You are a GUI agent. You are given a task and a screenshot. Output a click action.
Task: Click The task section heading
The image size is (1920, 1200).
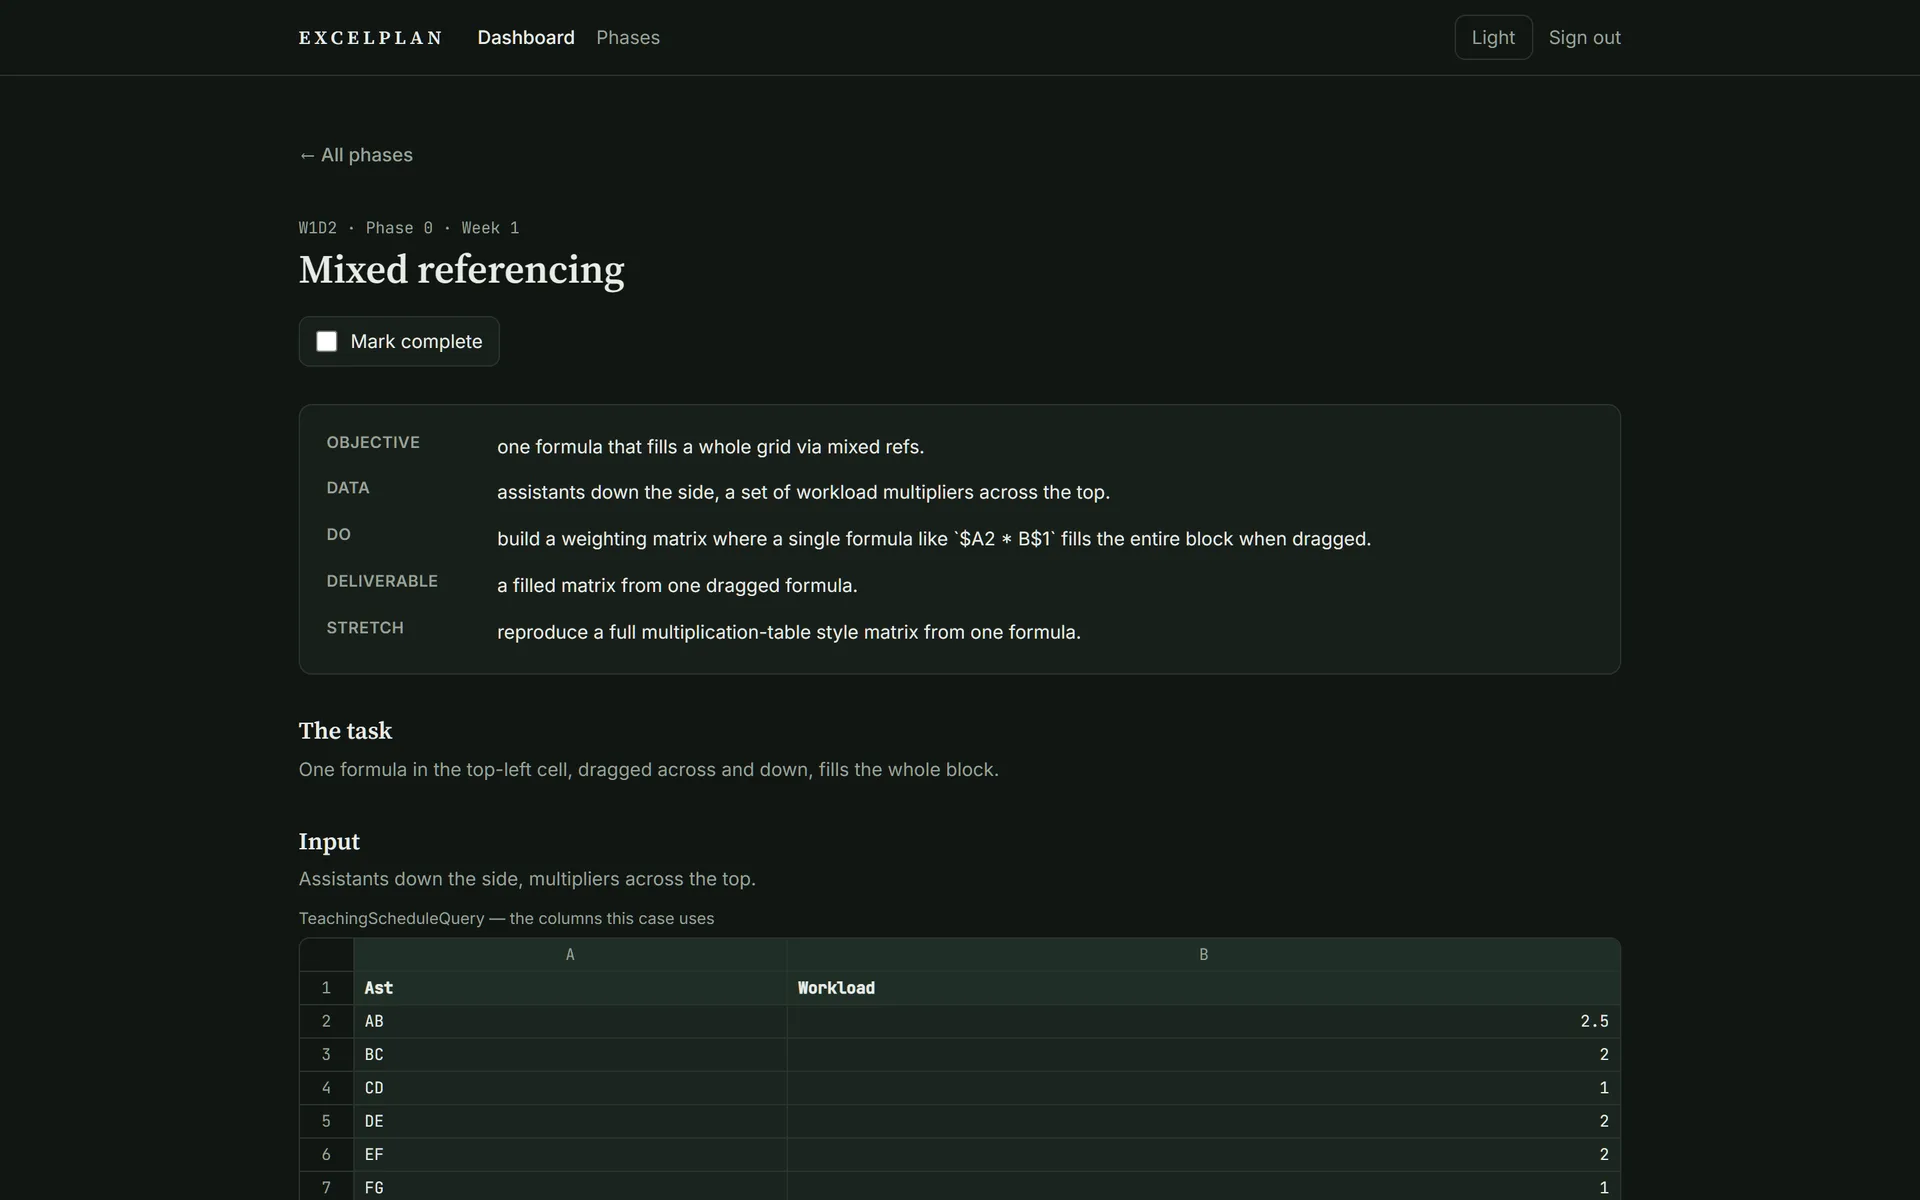click(345, 731)
